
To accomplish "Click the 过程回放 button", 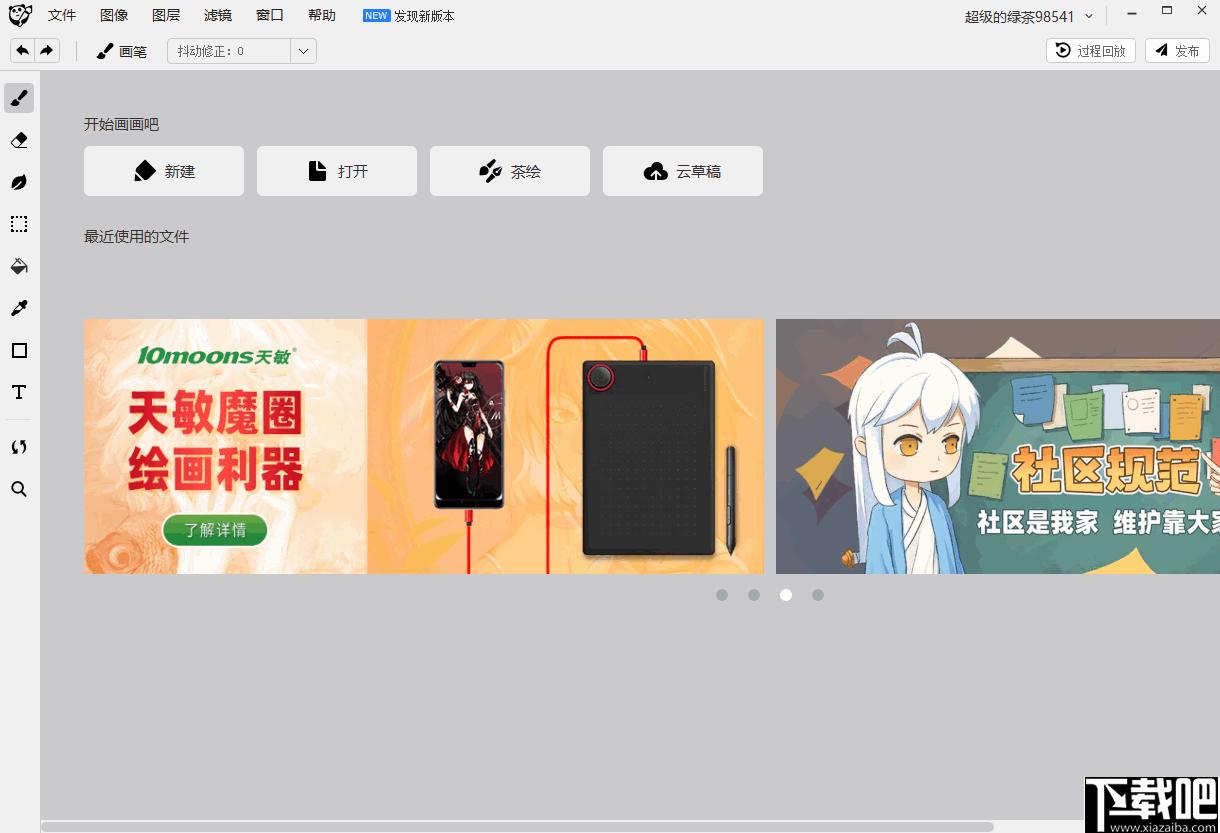I will (1091, 51).
